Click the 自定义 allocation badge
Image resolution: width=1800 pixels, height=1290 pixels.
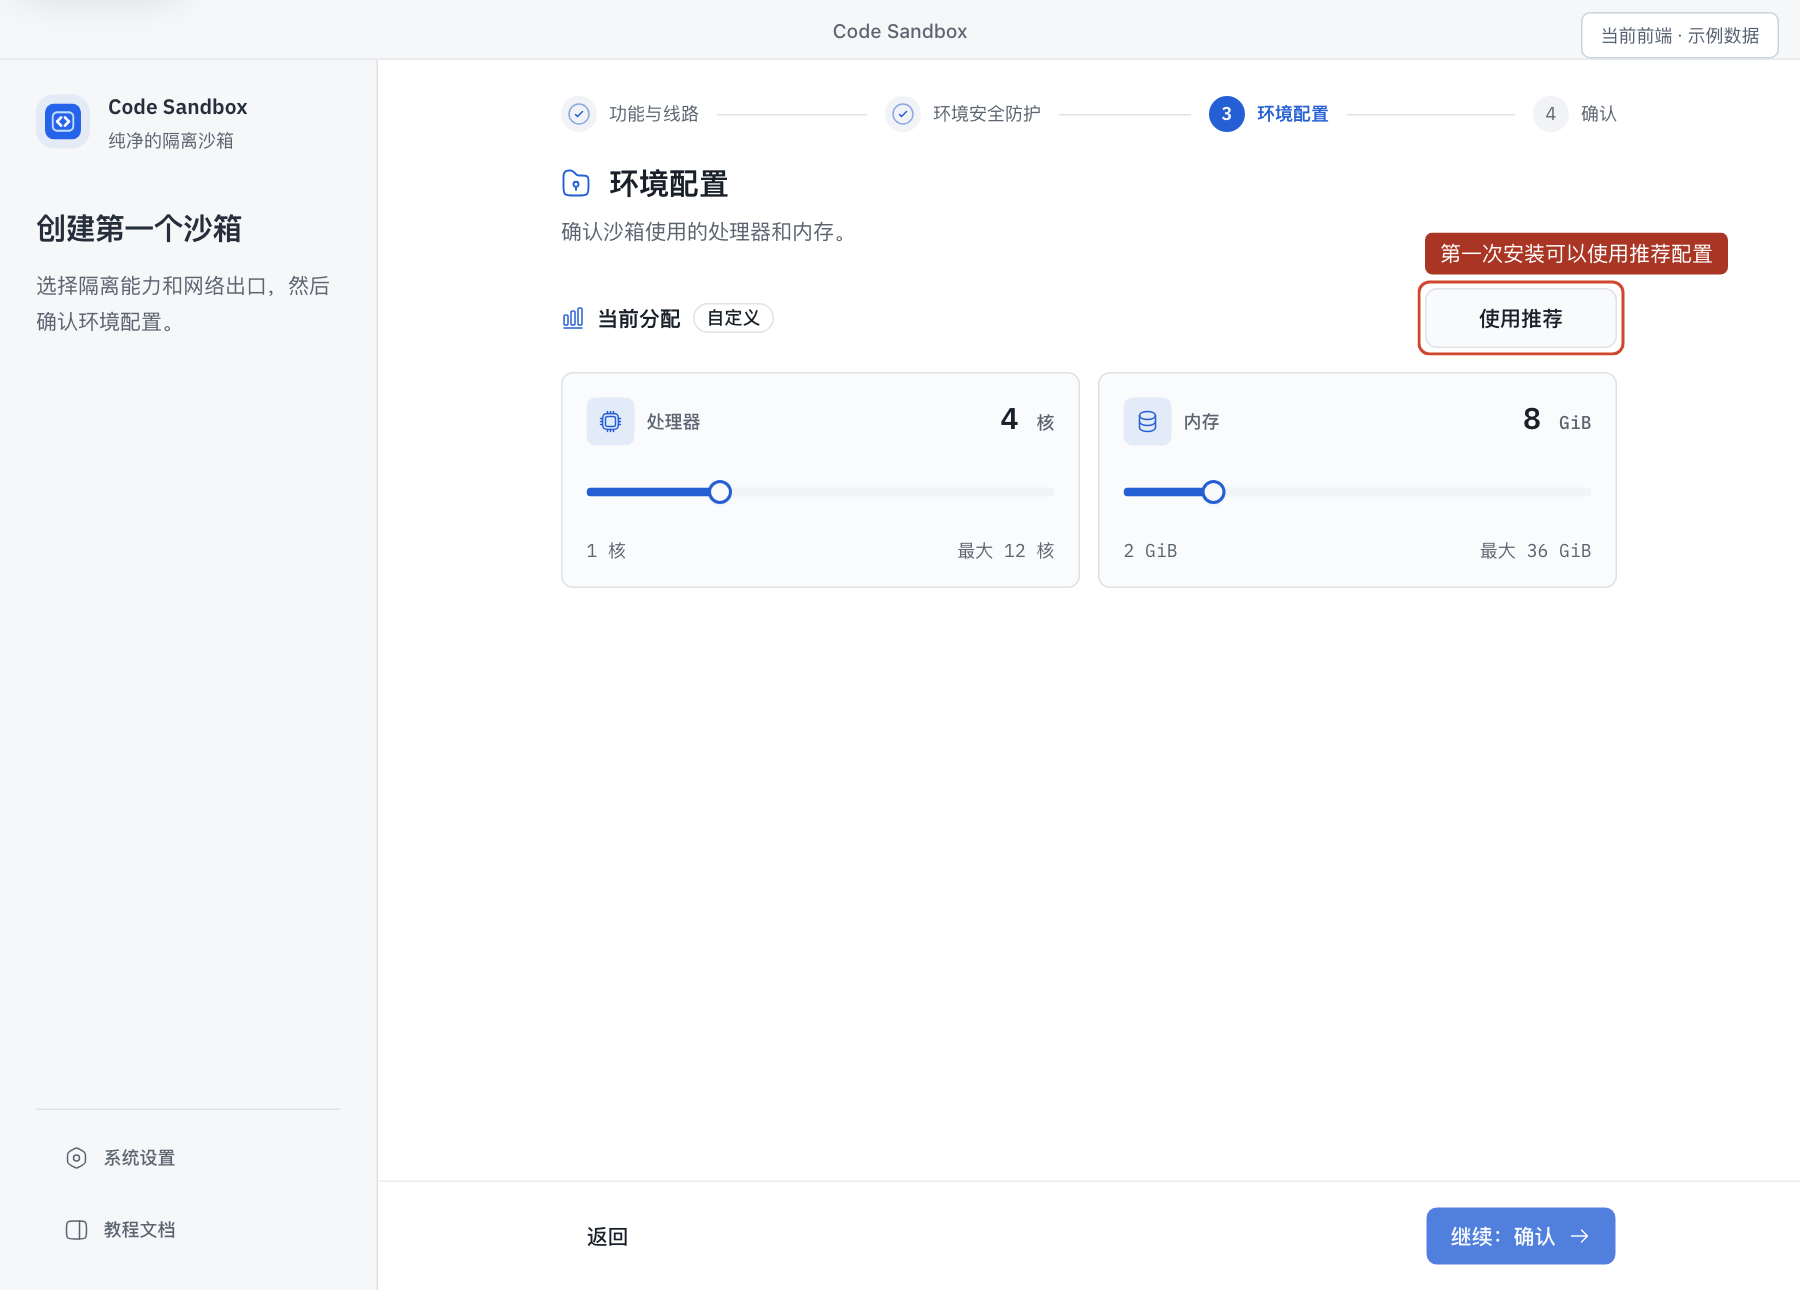pyautogui.click(x=733, y=318)
